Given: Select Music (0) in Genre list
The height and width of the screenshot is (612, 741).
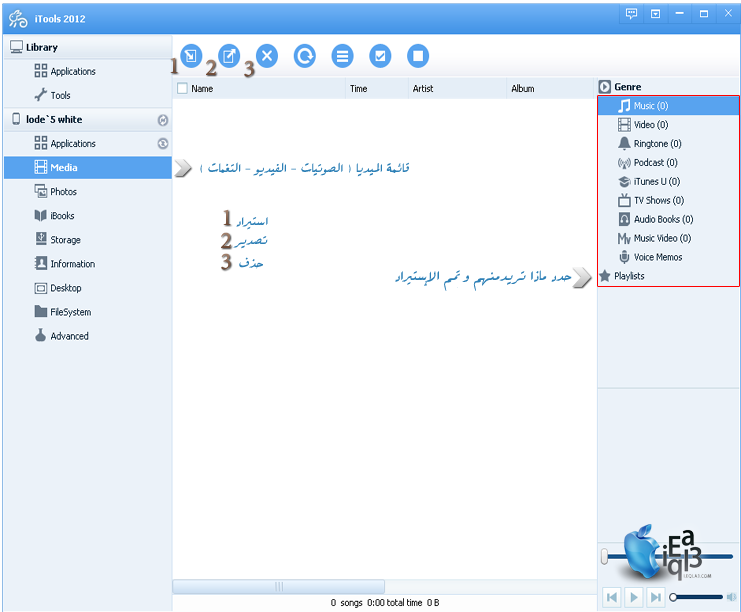Looking at the screenshot, I should 650,106.
